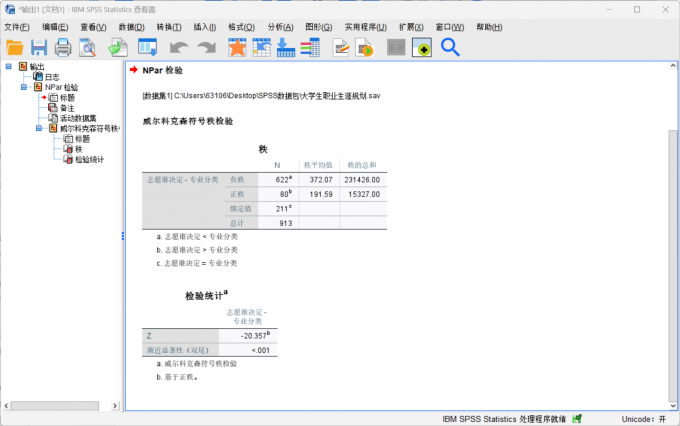Click the grey square toolbar icon

pyautogui.click(x=396, y=47)
